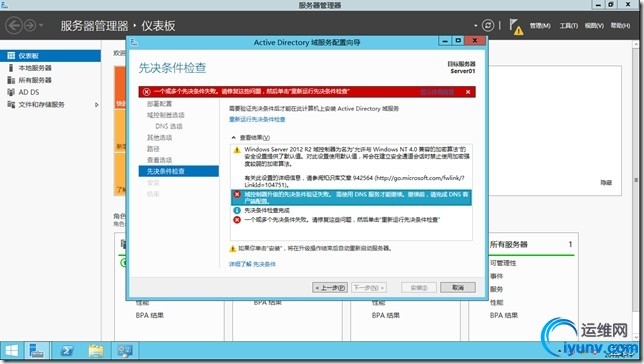Open the Windows Start button
The height and width of the screenshot is (364, 644).
[12, 351]
